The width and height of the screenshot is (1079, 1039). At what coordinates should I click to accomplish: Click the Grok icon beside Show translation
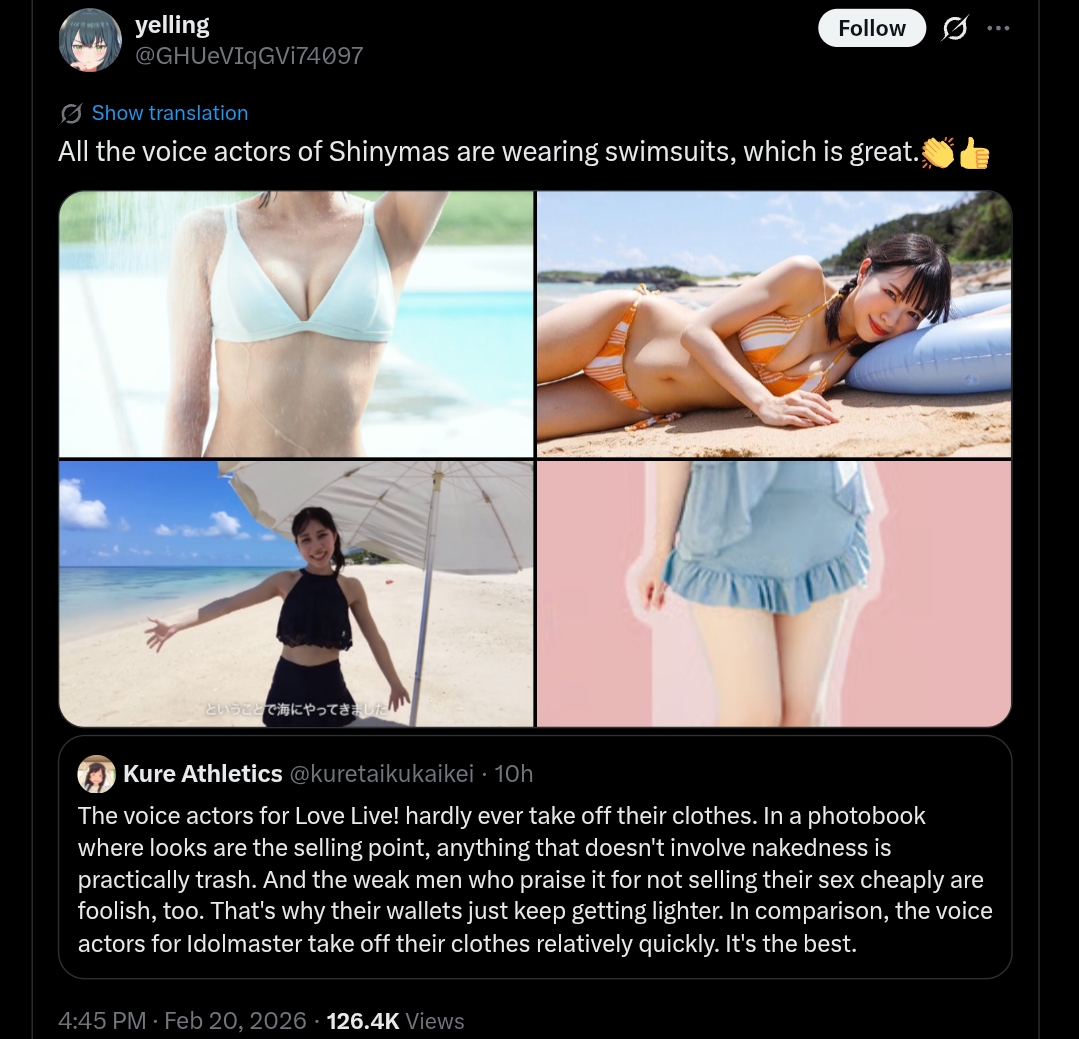click(x=71, y=113)
